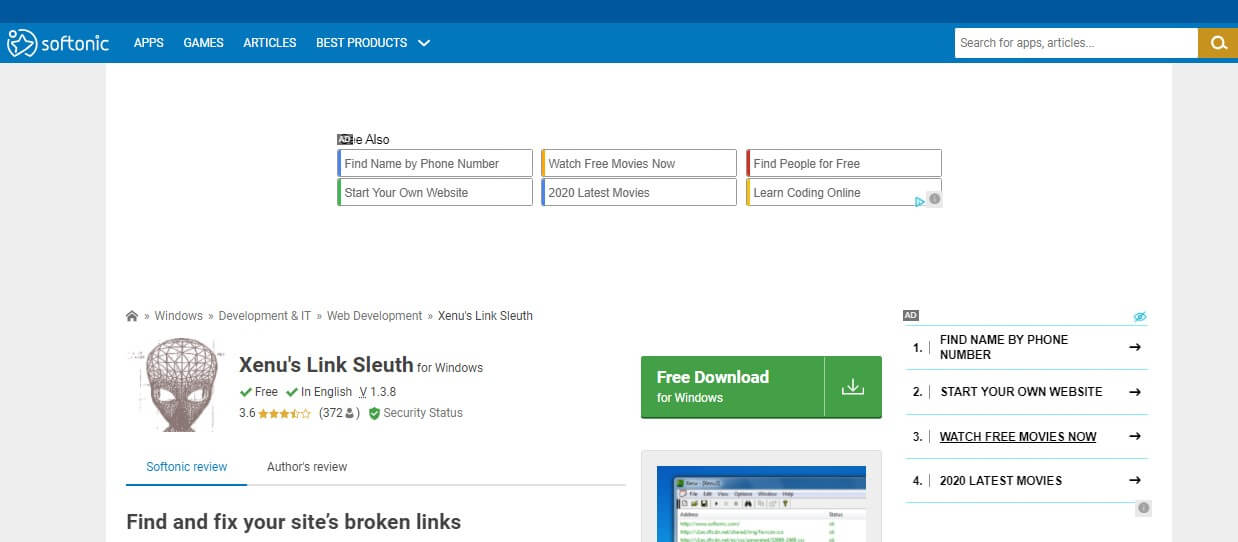Click the sidebar 2020 LATEST MOVIES link
Screen dimensions: 1238x542
(x=1001, y=481)
